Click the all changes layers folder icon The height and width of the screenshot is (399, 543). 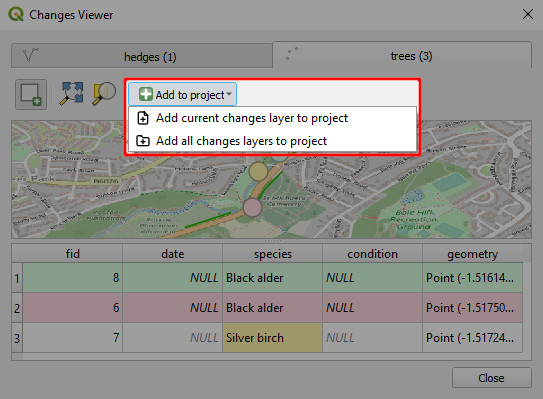pos(143,141)
